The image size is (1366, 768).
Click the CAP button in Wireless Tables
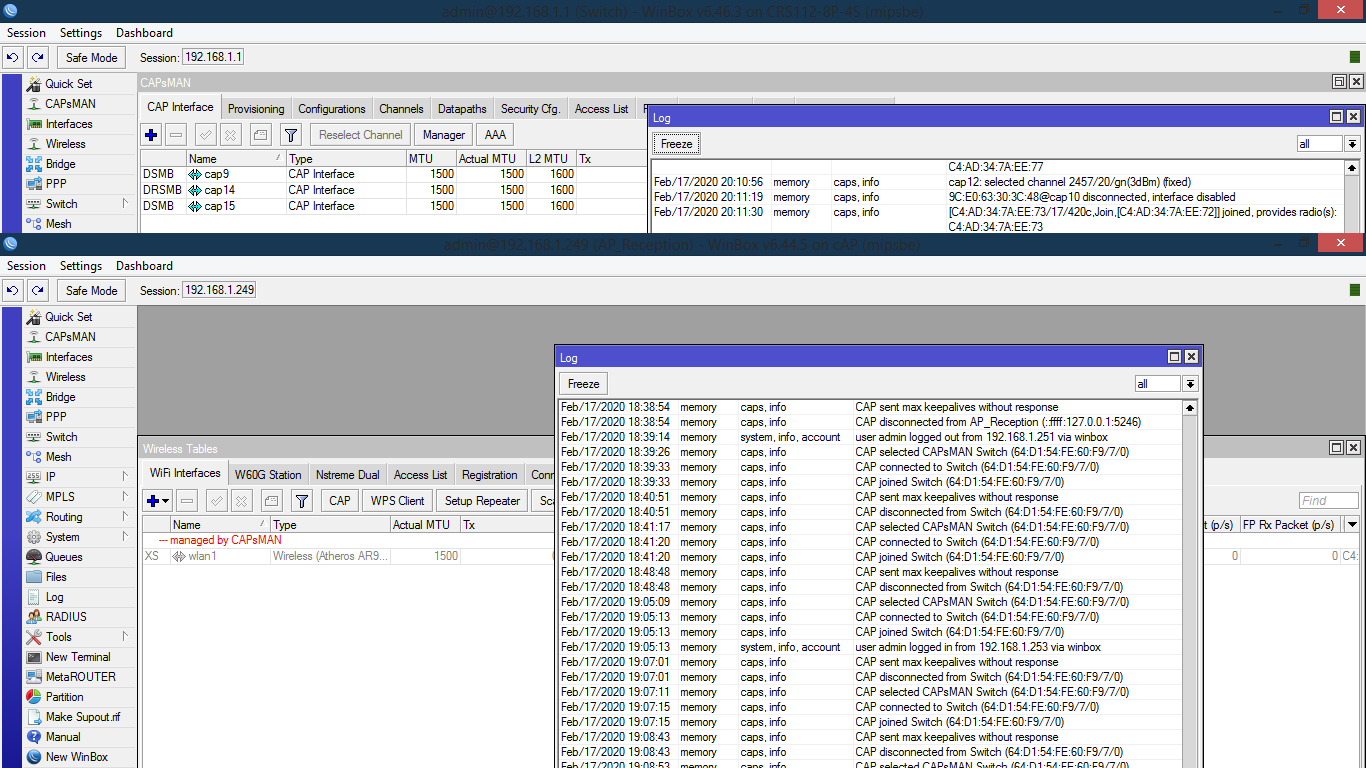340,501
